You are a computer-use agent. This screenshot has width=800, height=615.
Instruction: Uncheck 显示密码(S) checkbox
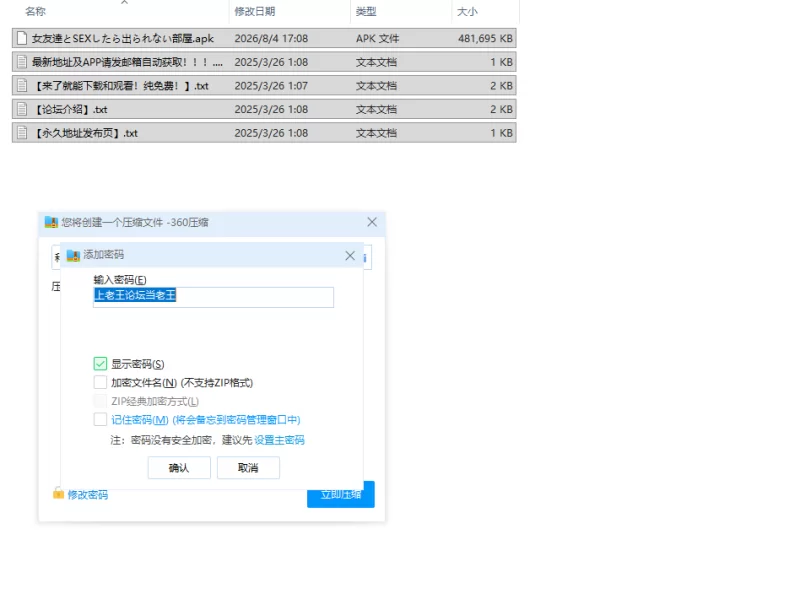pos(100,363)
